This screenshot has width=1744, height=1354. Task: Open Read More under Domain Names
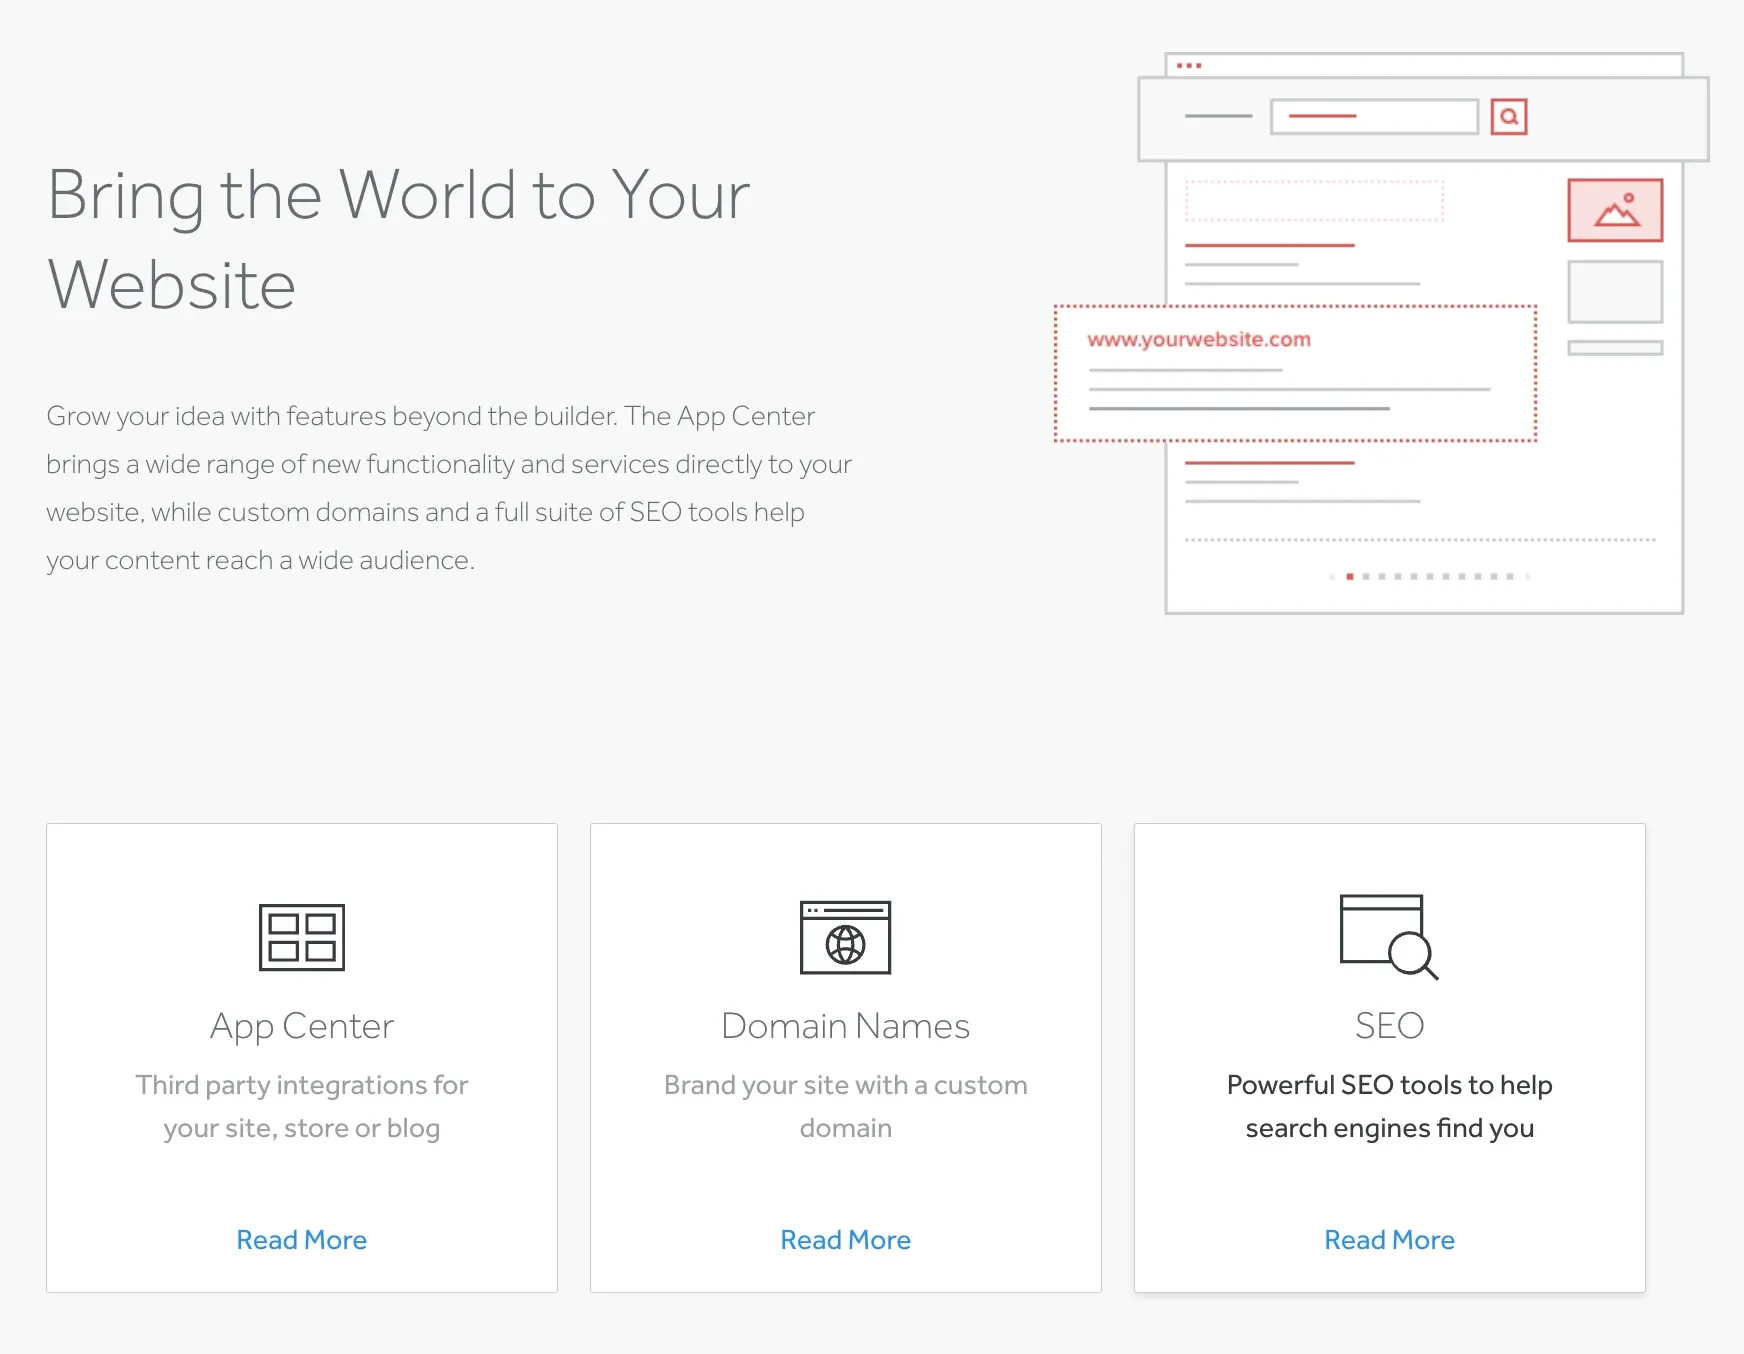(846, 1240)
